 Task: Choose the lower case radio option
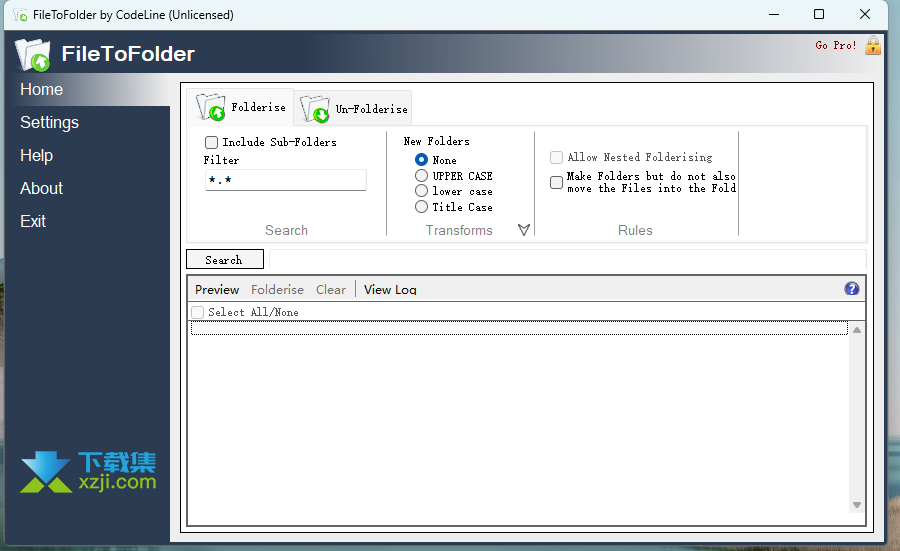[x=421, y=191]
